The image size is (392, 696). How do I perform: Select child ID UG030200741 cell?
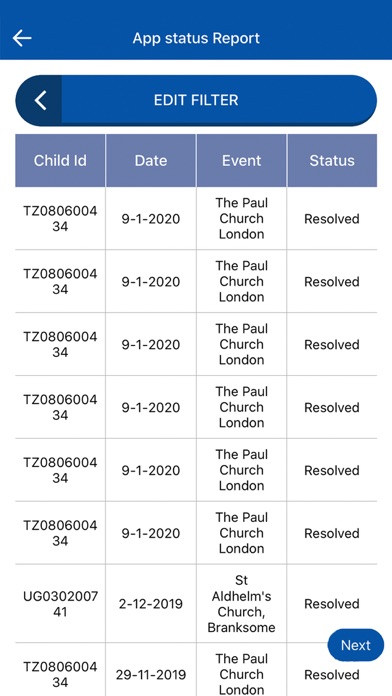(60, 604)
